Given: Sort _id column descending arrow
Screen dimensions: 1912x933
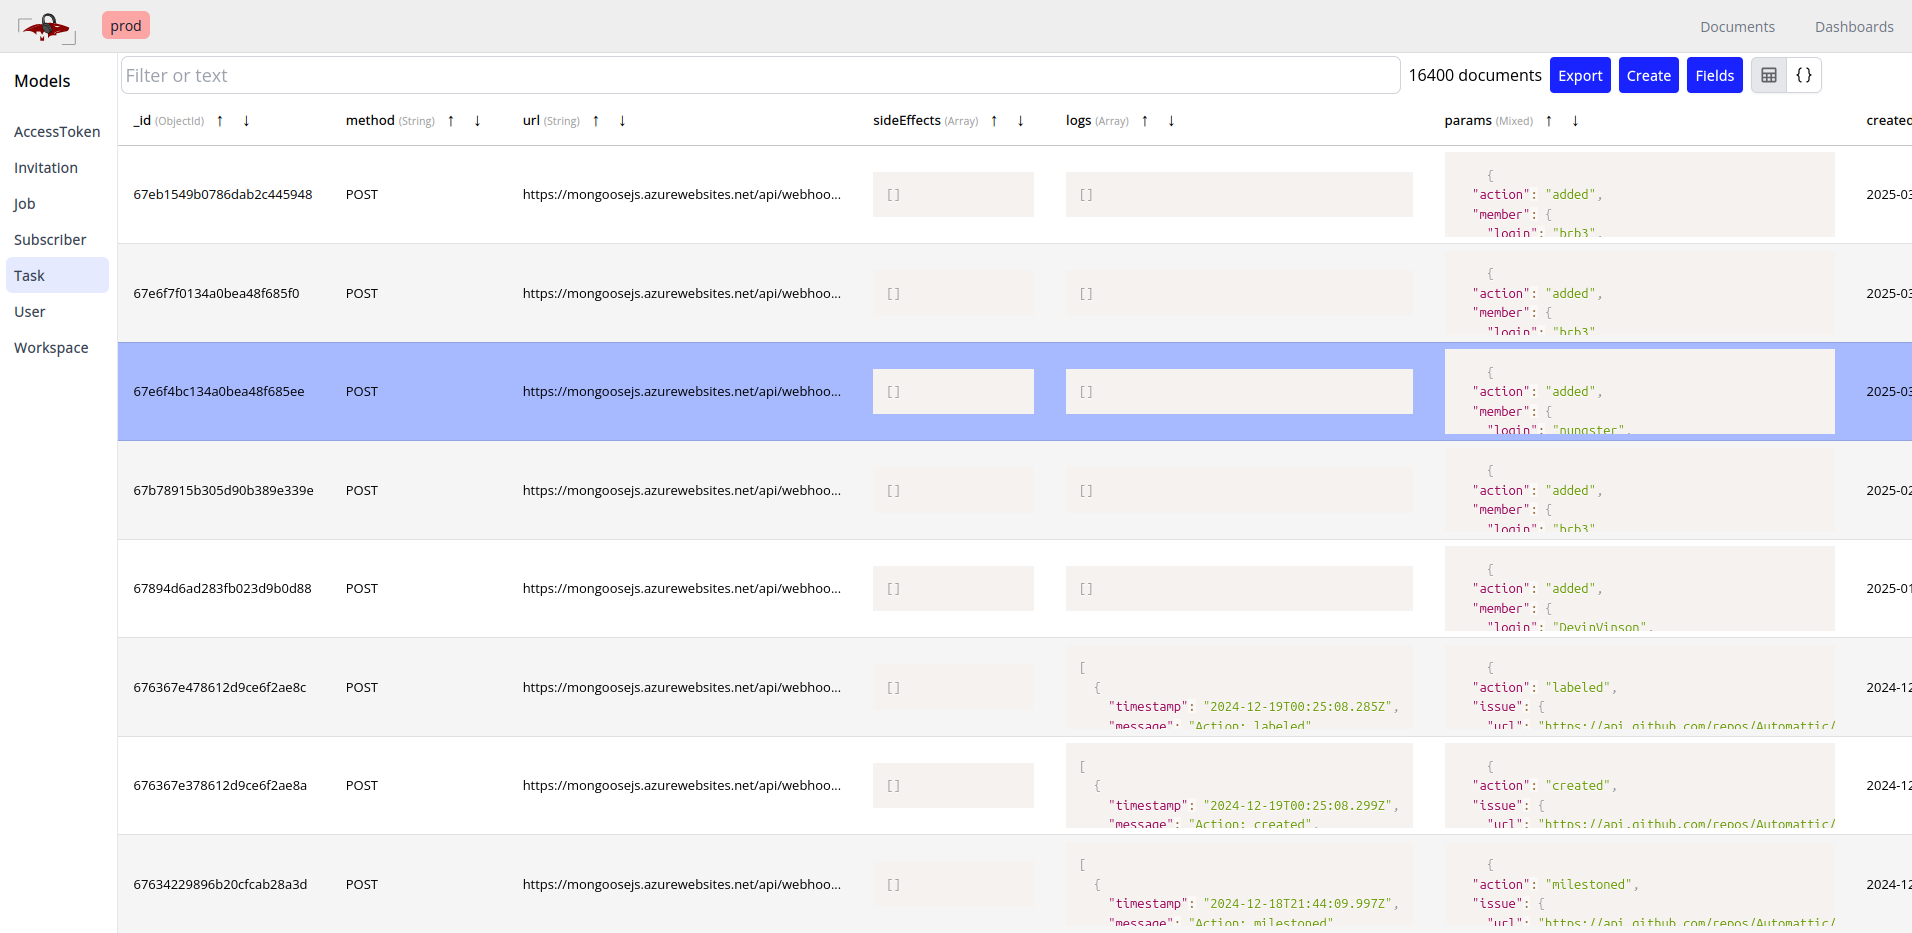Looking at the screenshot, I should click(x=246, y=121).
